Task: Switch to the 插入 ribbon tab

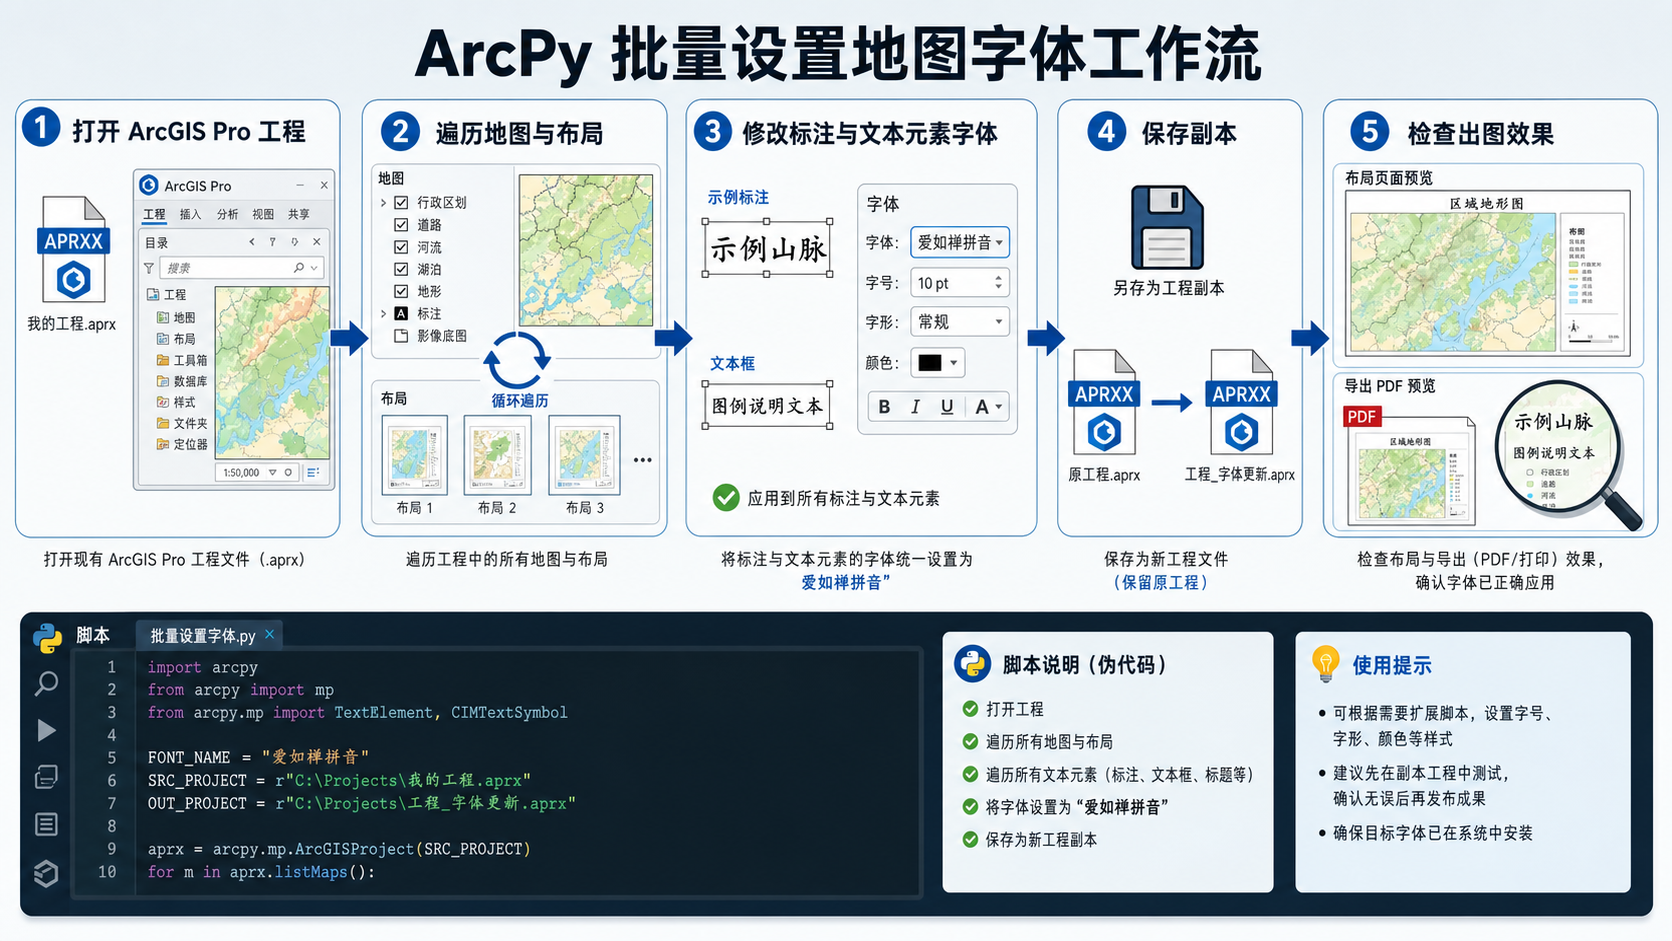Action: coord(190,214)
